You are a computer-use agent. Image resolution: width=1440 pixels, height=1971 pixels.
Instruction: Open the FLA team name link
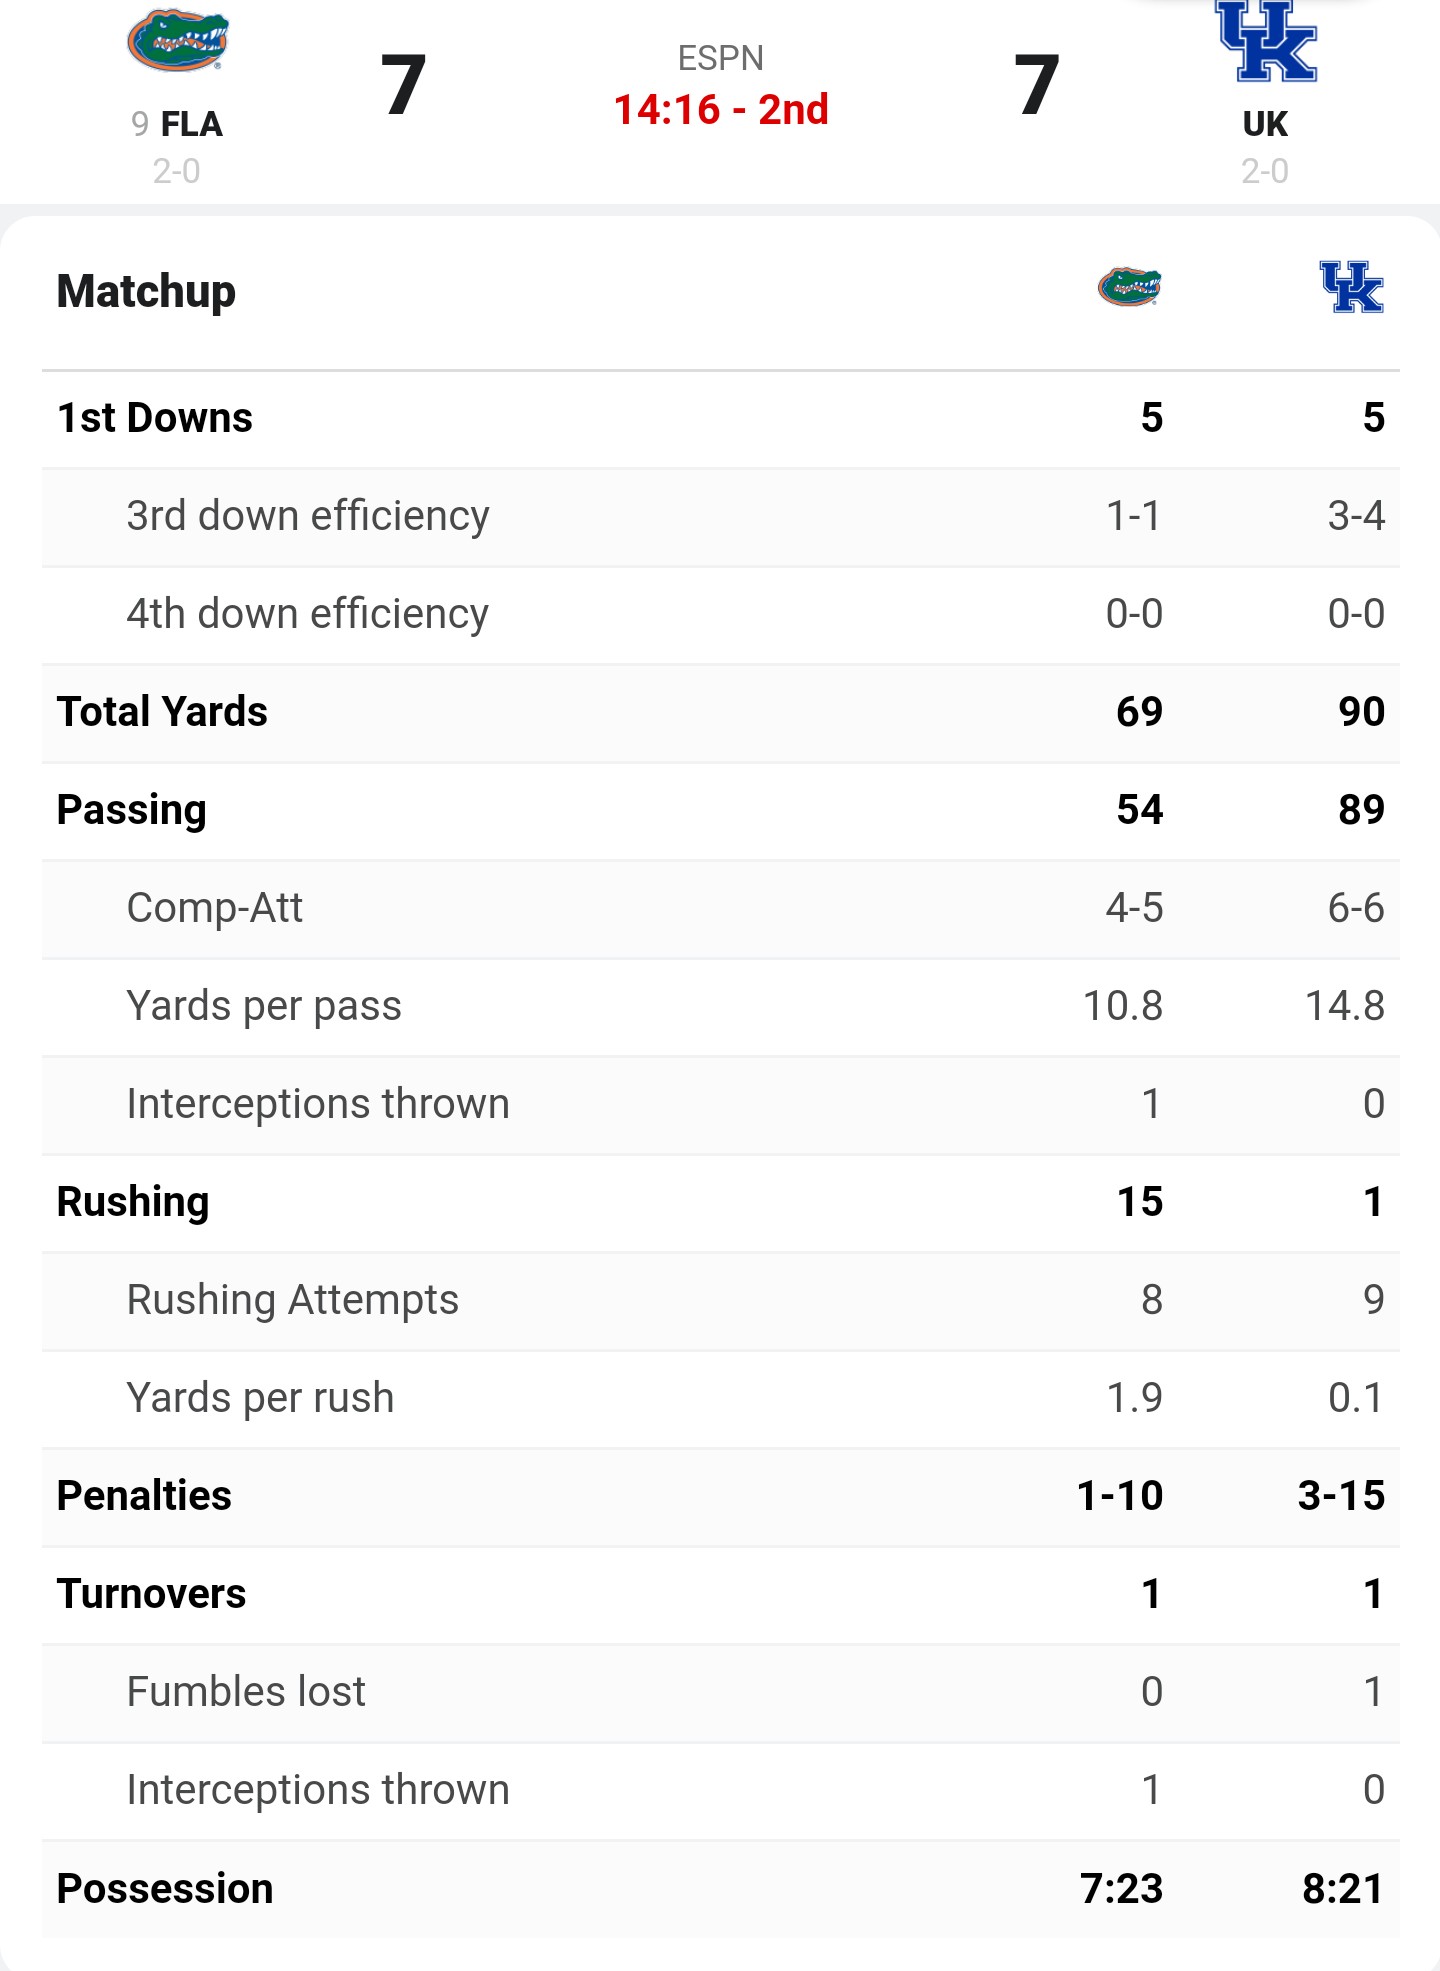point(191,124)
